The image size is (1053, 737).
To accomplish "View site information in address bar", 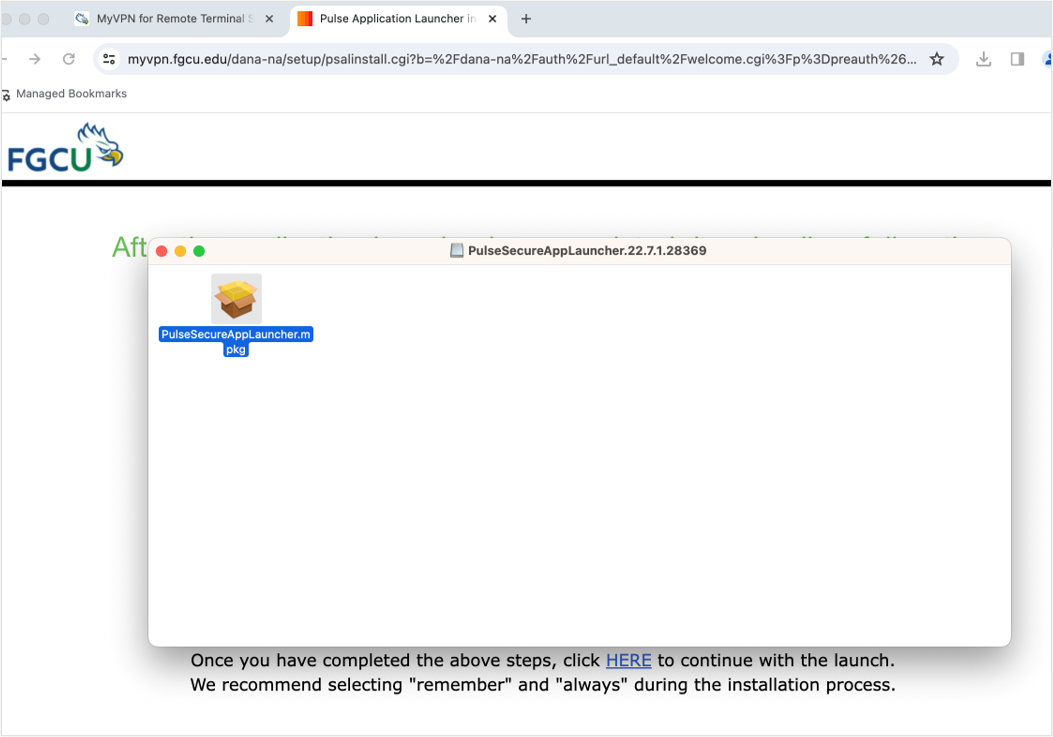I will 110,59.
